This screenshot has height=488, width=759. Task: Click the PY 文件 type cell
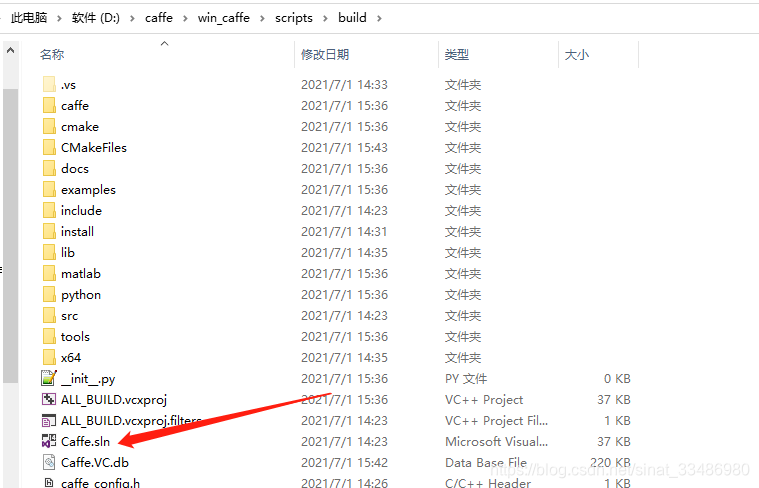click(x=466, y=379)
